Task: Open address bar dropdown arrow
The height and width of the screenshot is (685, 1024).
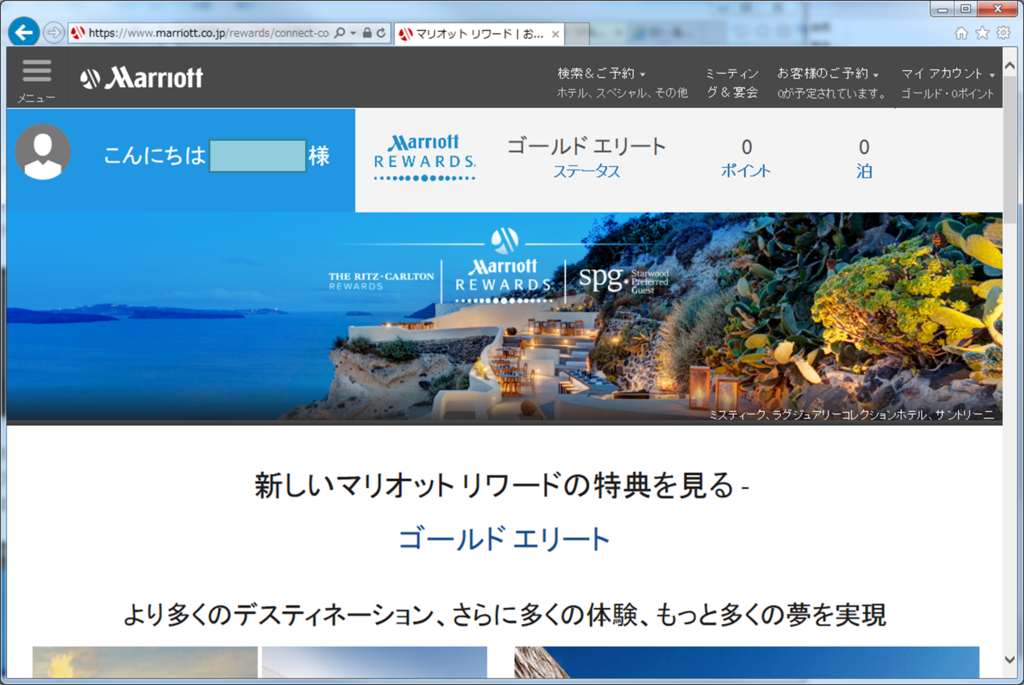Action: (353, 33)
